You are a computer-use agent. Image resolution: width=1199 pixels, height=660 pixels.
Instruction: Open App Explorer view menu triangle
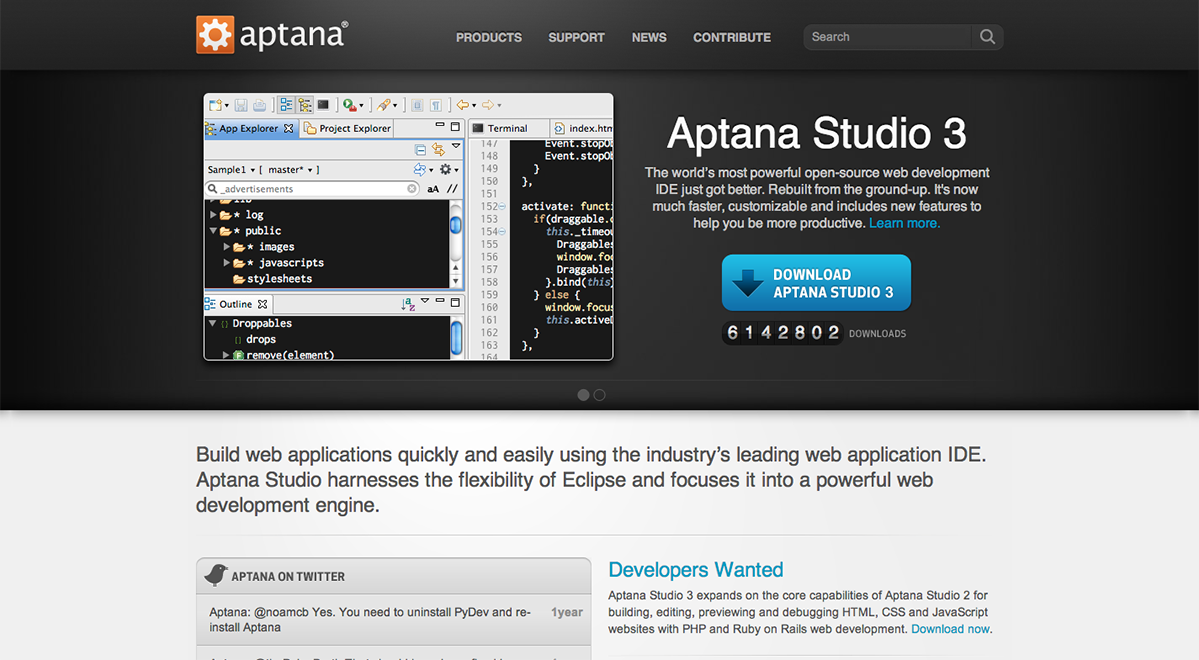456,146
